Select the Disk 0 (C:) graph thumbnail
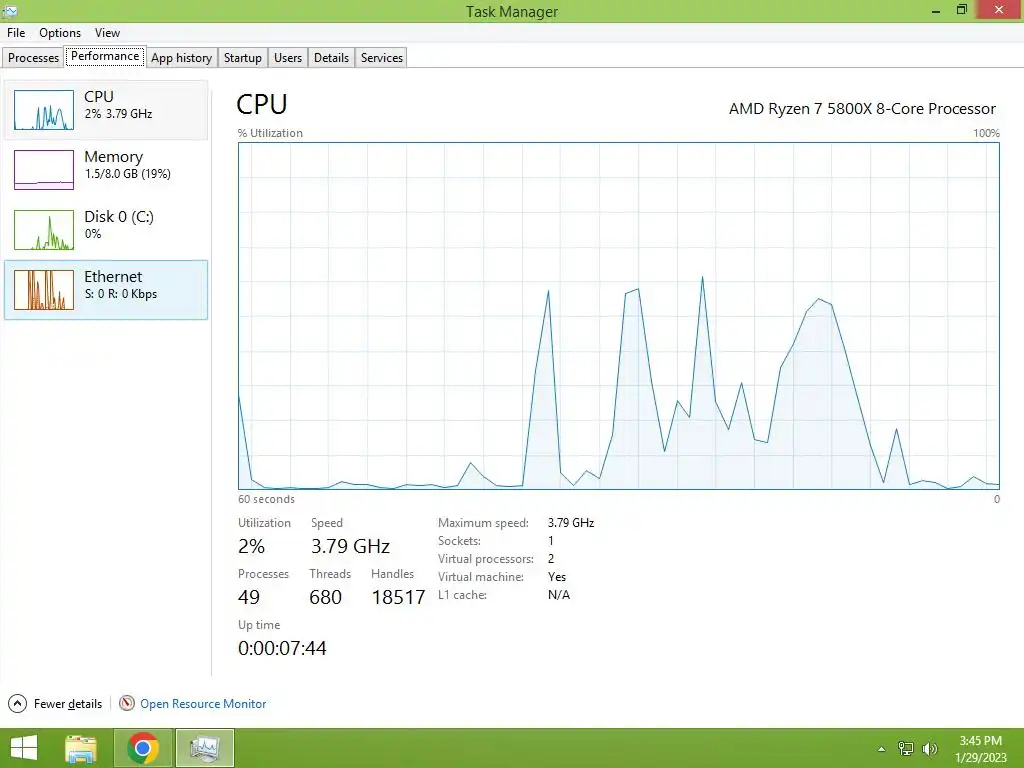Screen dimensions: 1024x768 click(x=44, y=230)
